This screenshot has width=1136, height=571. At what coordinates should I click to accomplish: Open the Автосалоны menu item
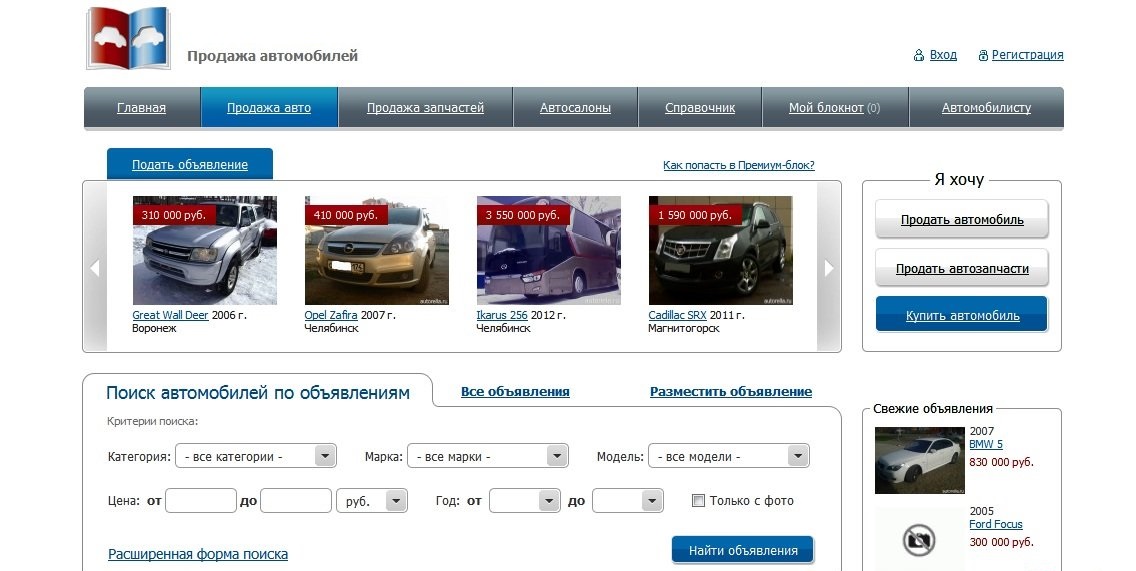pyautogui.click(x=575, y=107)
